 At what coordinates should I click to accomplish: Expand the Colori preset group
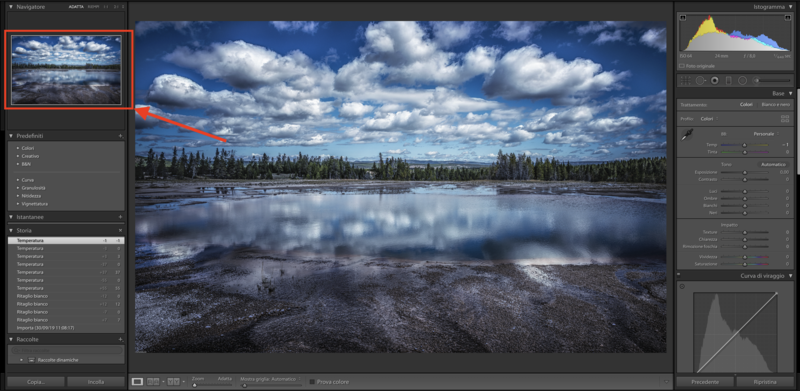coord(18,148)
